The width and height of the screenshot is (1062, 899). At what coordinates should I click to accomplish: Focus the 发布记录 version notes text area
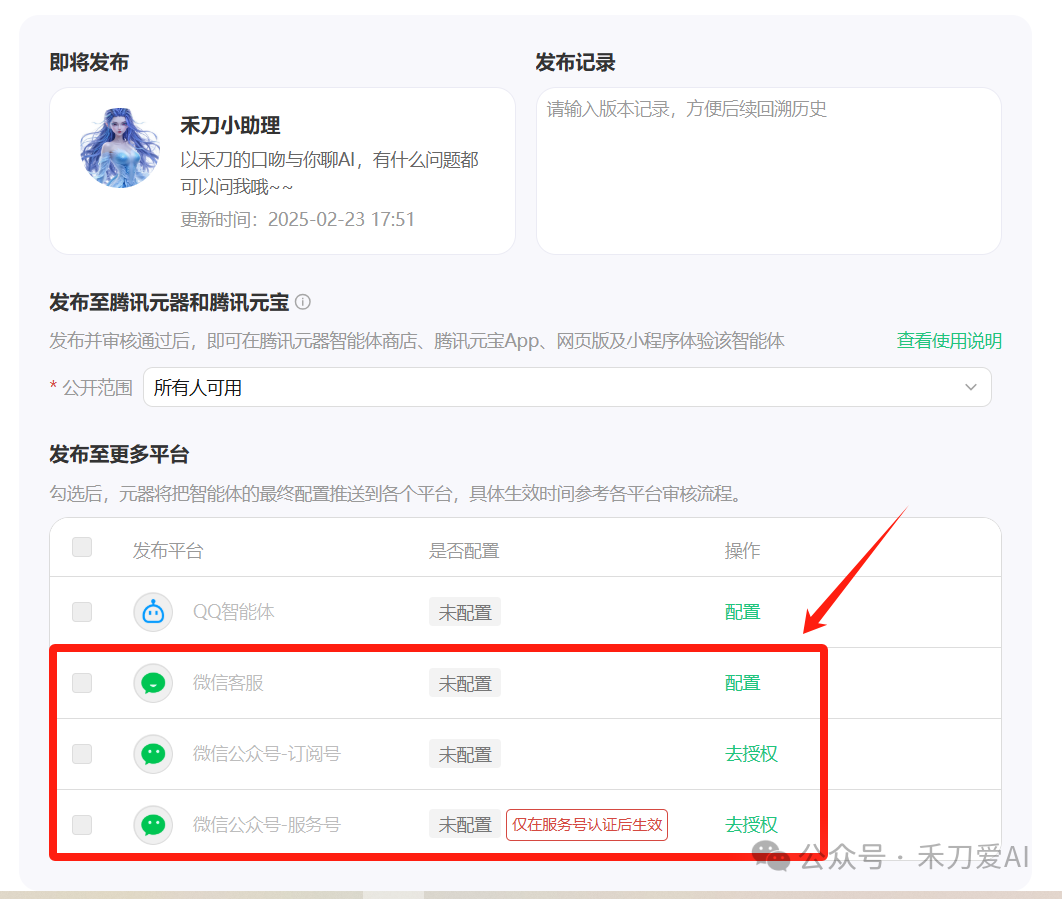point(769,171)
